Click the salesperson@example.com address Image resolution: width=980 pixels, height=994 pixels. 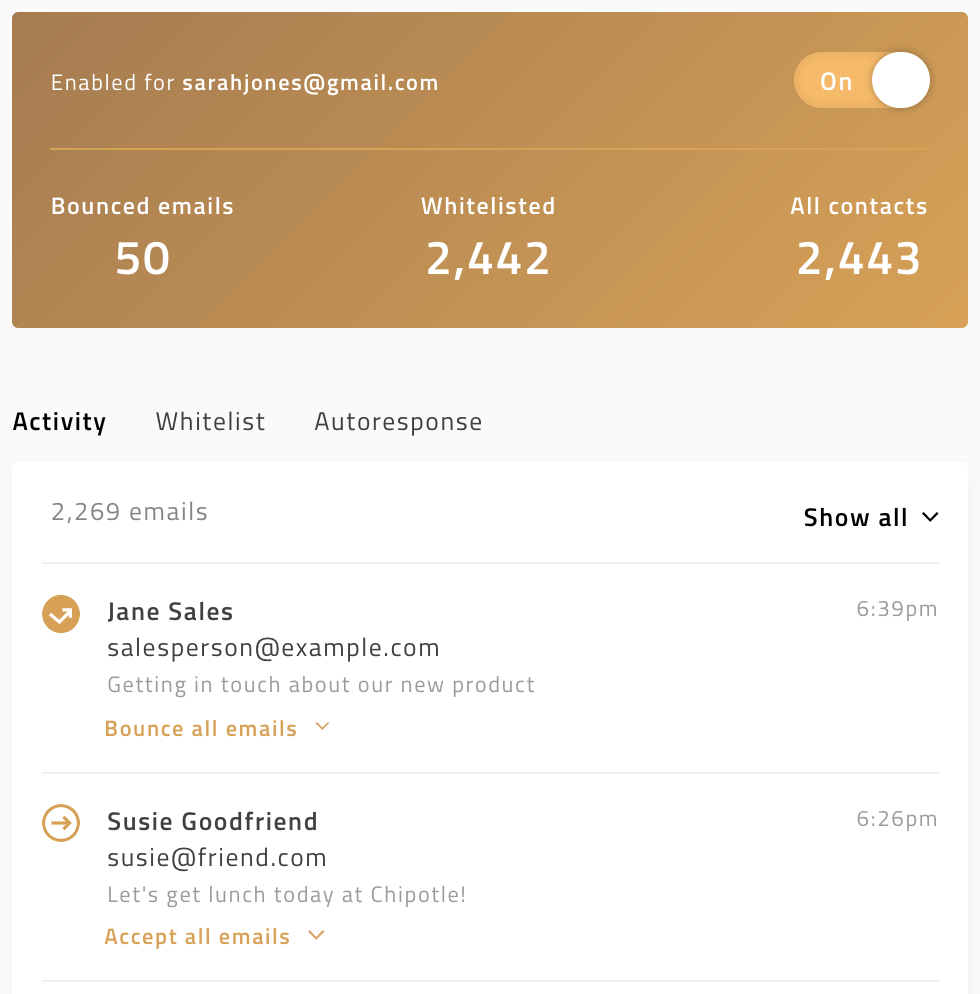coord(273,648)
